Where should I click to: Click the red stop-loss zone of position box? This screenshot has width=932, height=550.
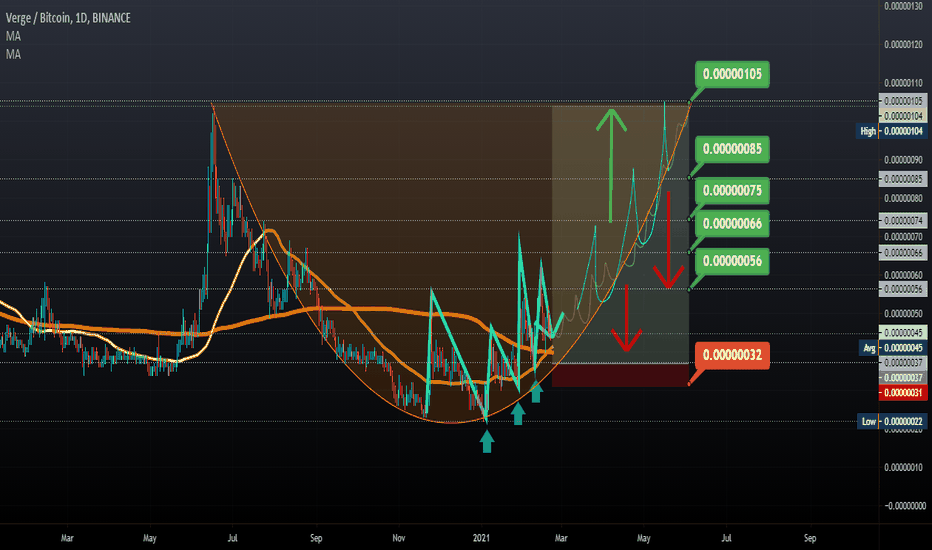tap(620, 375)
